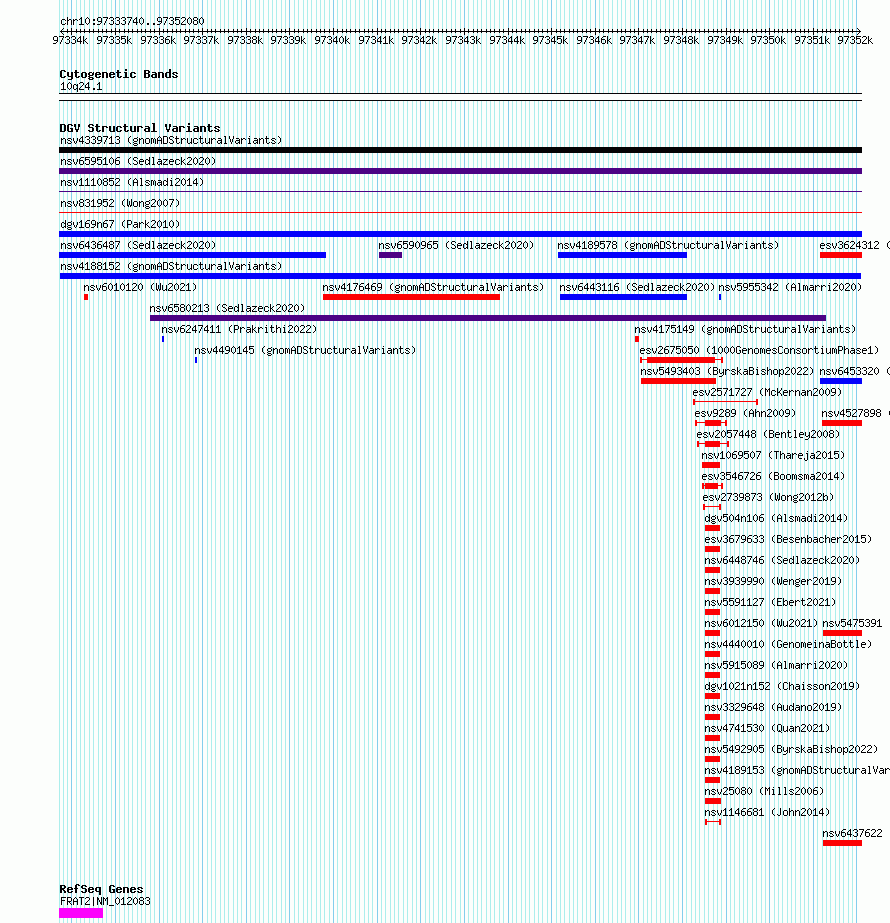
Task: Click nsv3939990 Wenger2019 label
Action: click(x=773, y=582)
